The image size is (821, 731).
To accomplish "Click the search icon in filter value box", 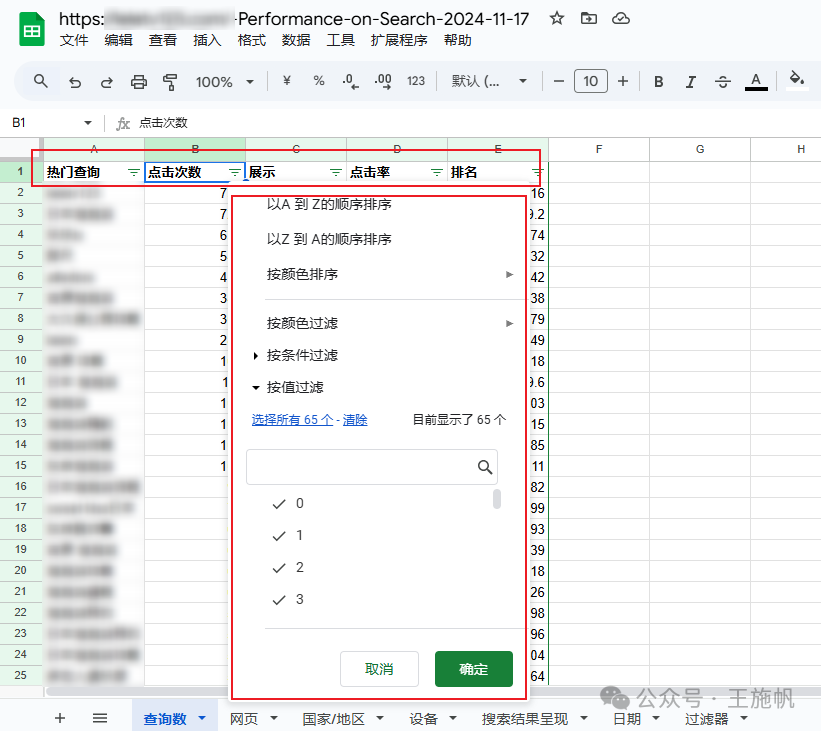I will [x=484, y=467].
